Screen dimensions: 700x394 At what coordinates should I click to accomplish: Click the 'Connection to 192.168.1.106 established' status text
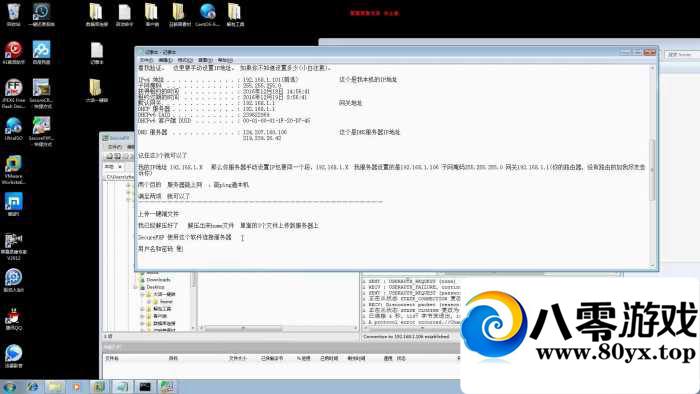(406, 336)
